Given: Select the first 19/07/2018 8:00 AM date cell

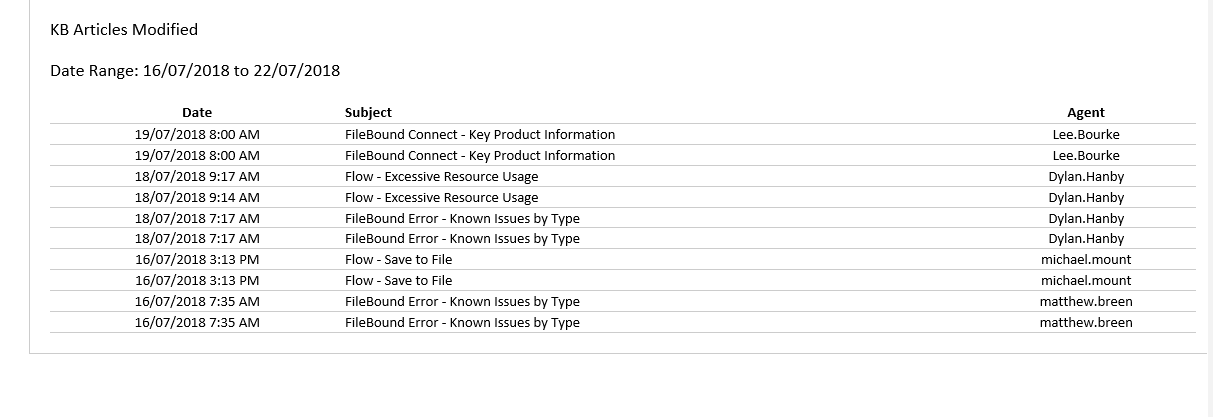Looking at the screenshot, I should point(197,134).
